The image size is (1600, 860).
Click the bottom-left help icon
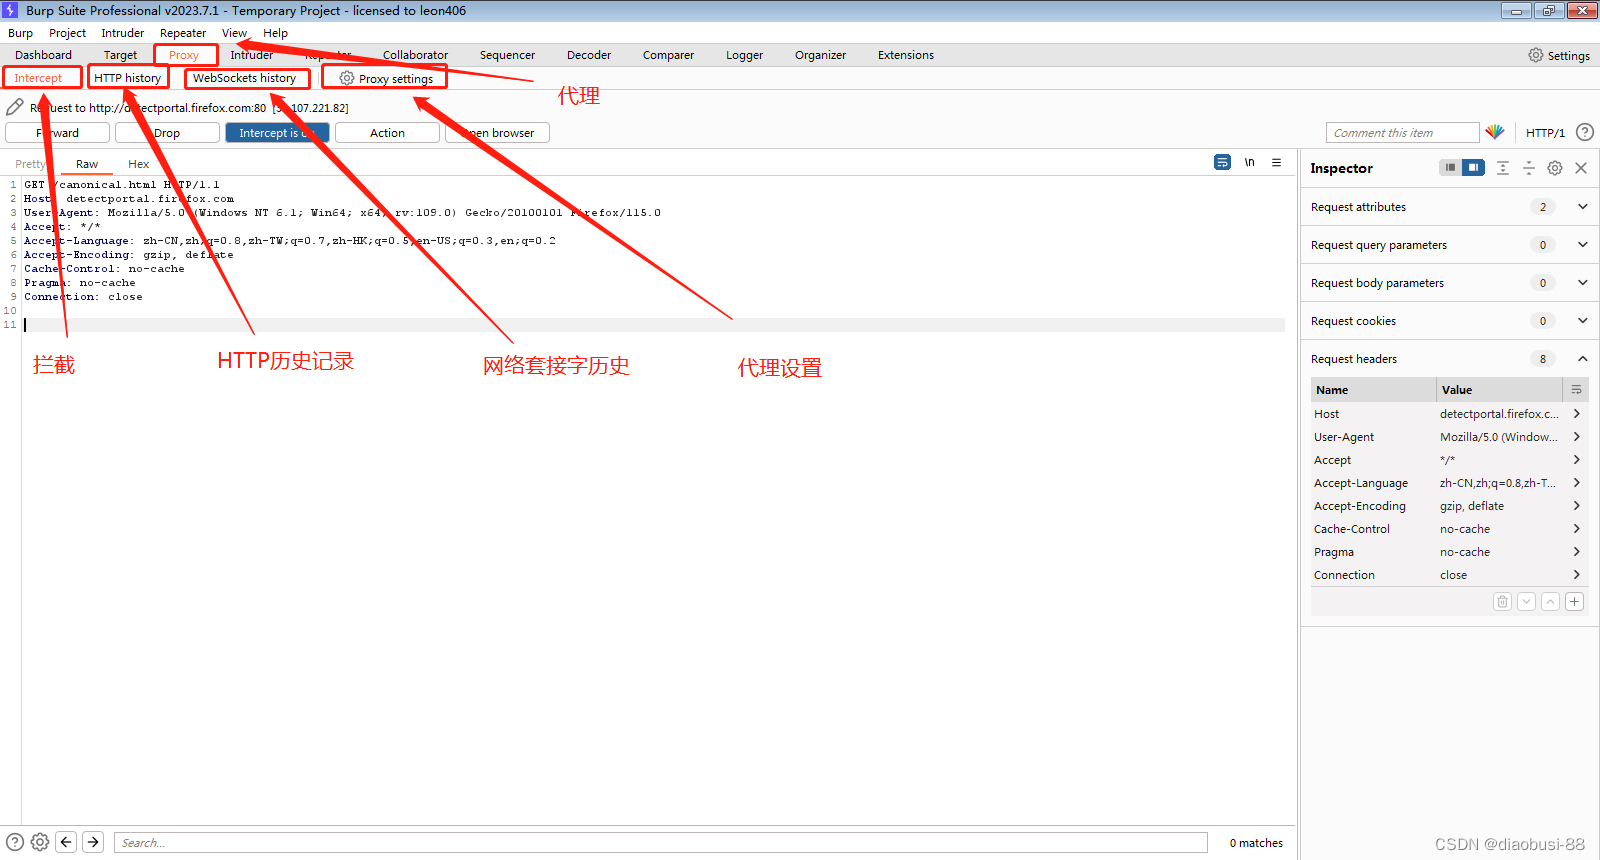pos(15,842)
